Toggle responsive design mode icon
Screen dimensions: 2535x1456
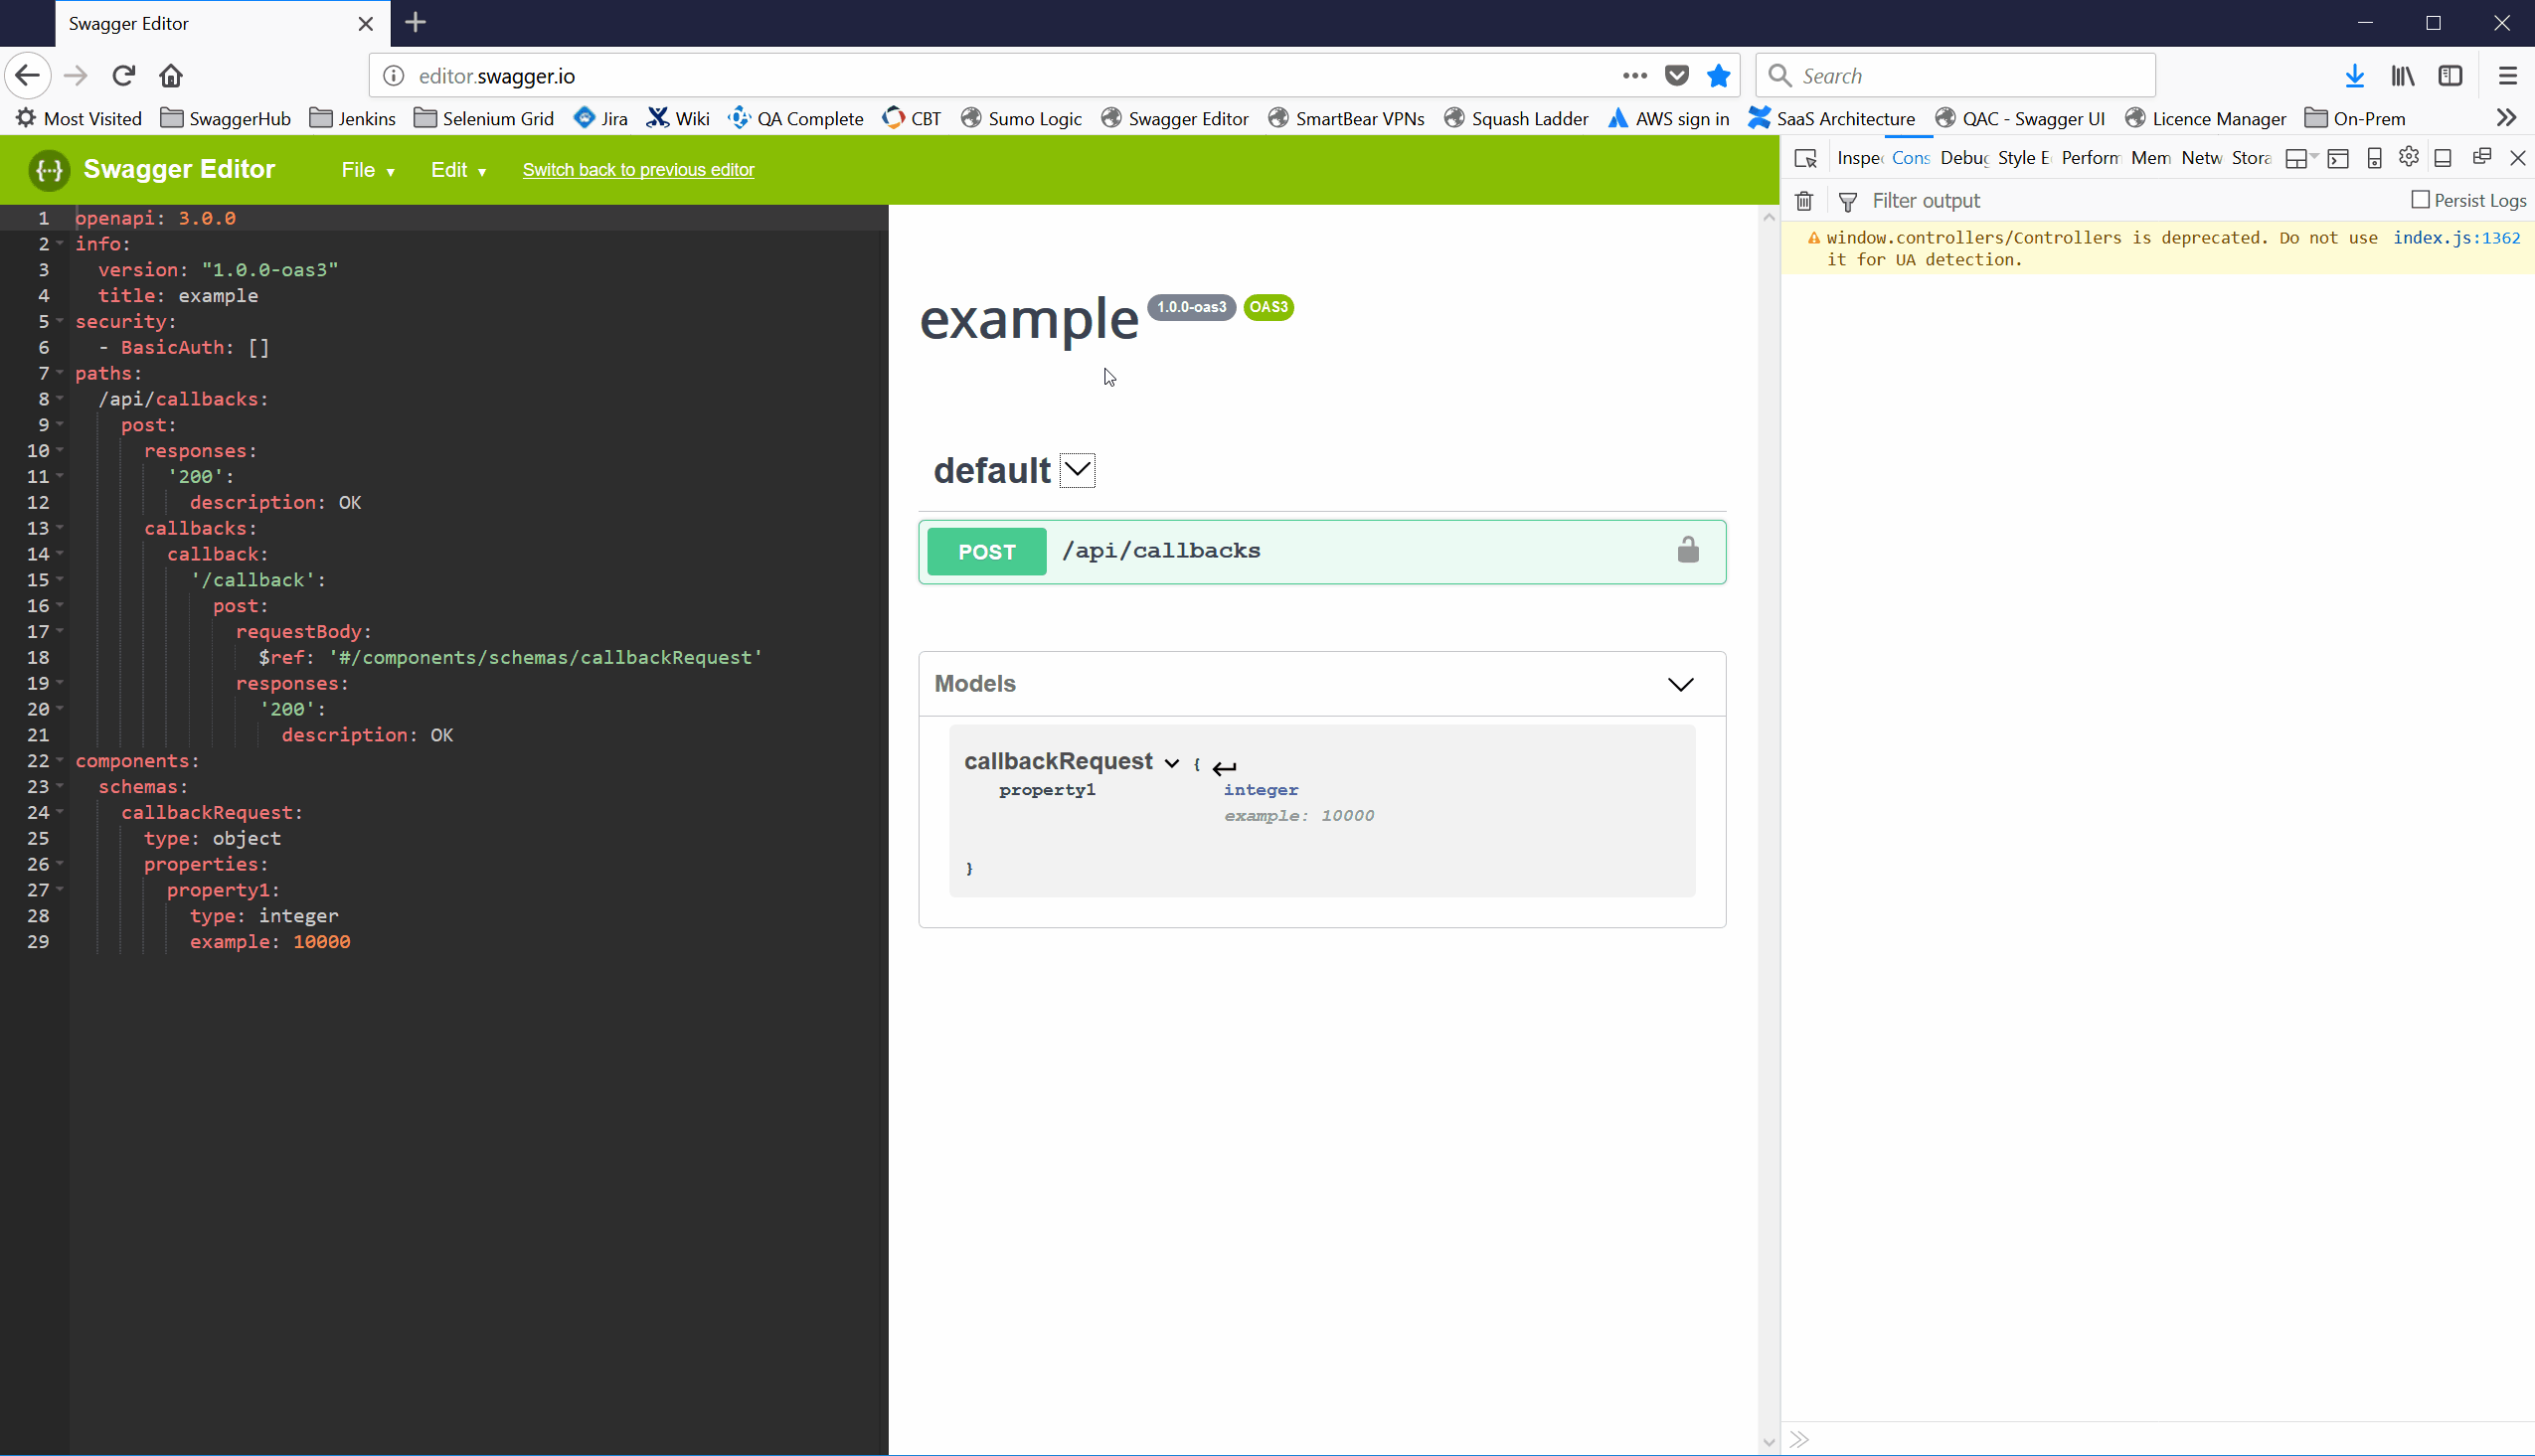[2374, 158]
